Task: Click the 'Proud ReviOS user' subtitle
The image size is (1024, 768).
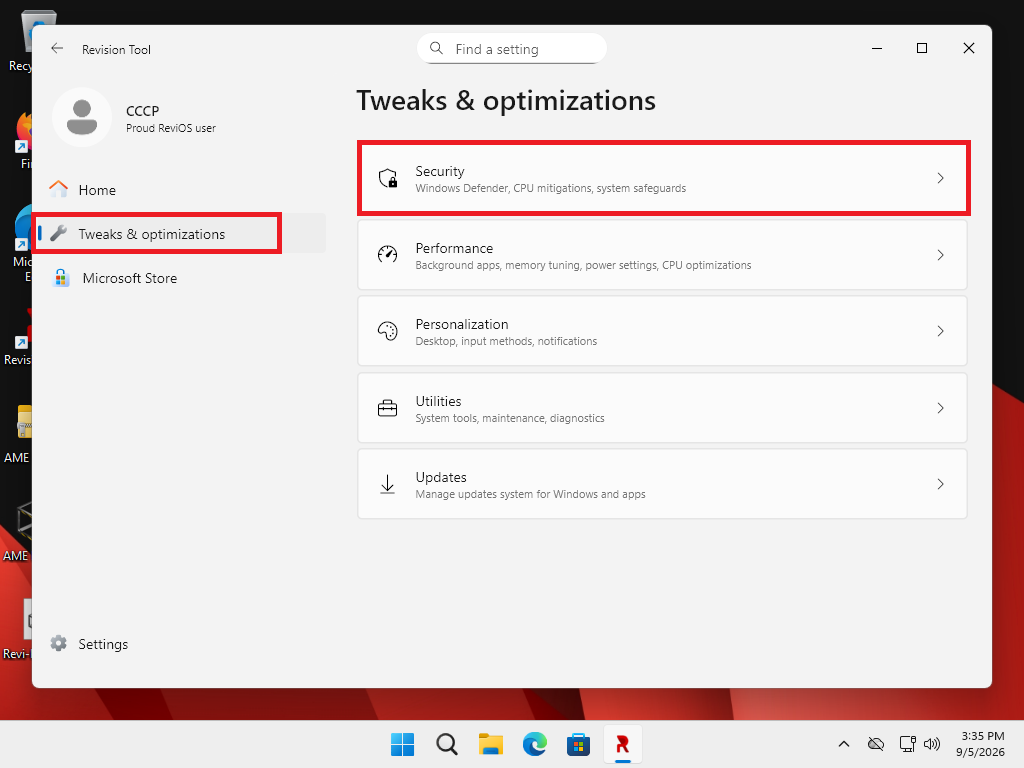Action: click(171, 128)
